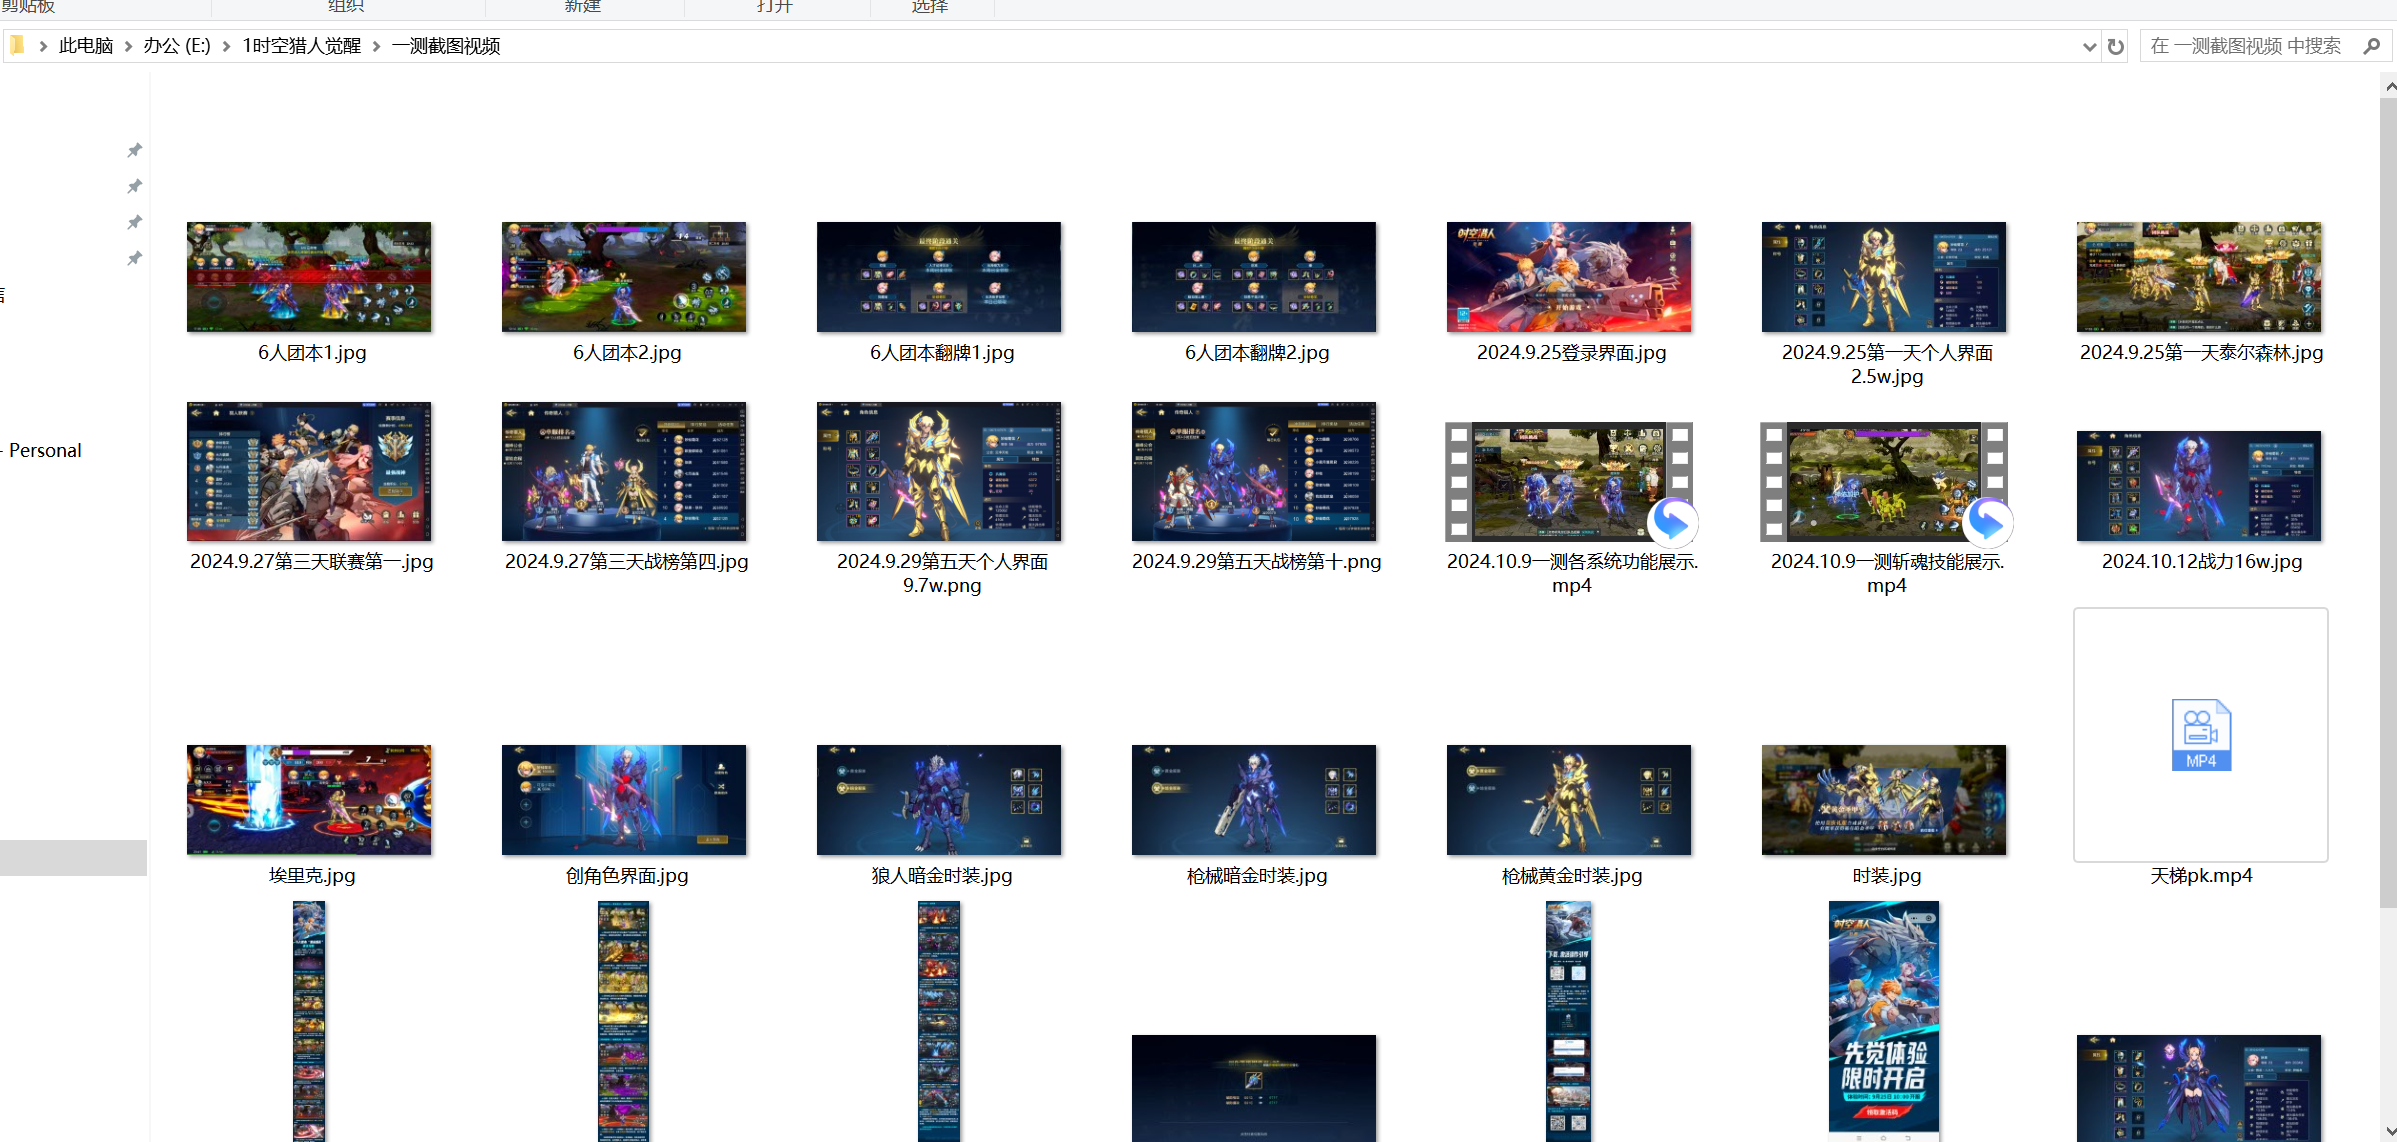This screenshot has height=1142, width=2397.
Task: Select the Personal item in sidebar
Action: [45, 450]
